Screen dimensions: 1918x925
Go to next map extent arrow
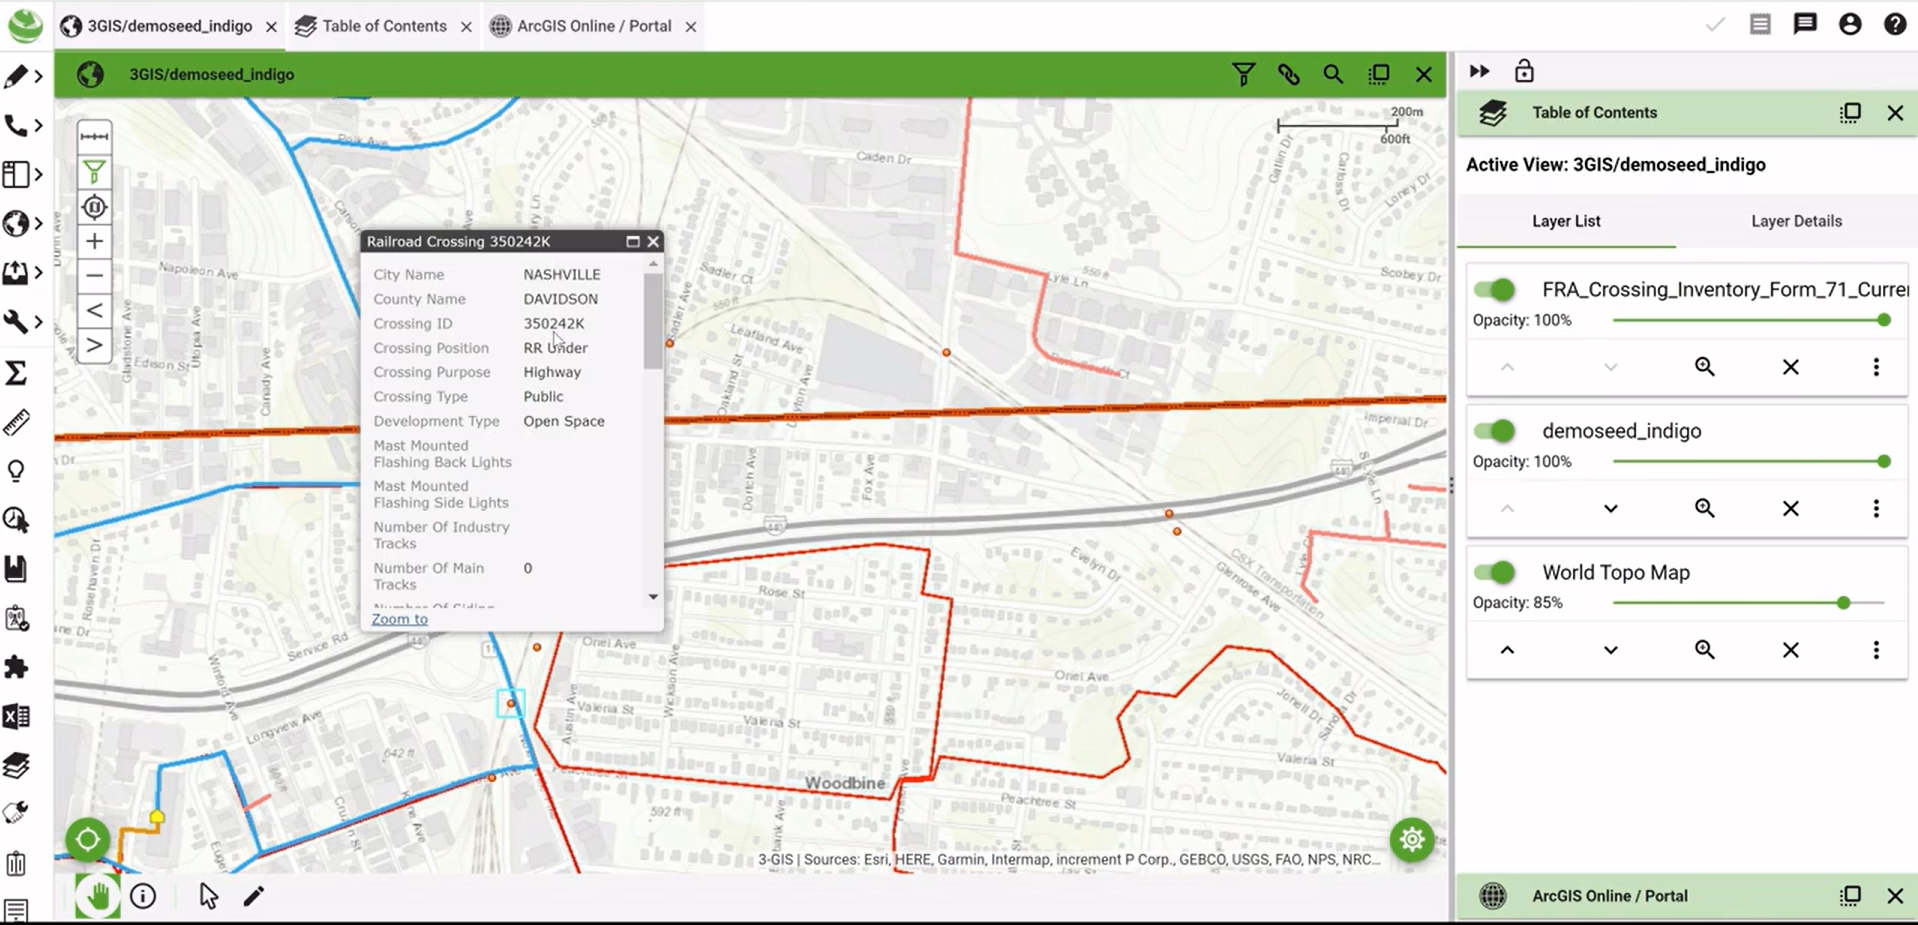(x=94, y=345)
